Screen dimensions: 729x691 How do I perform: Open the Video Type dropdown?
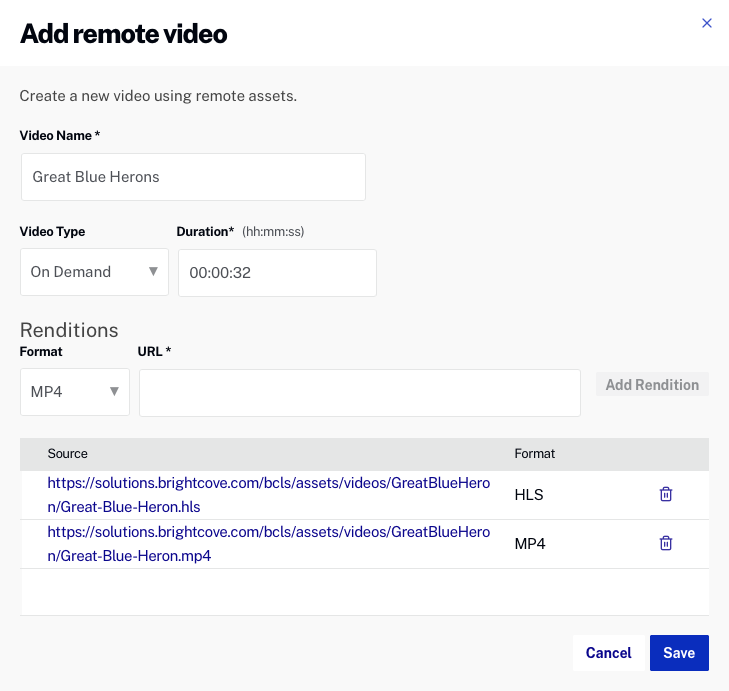[x=94, y=272]
